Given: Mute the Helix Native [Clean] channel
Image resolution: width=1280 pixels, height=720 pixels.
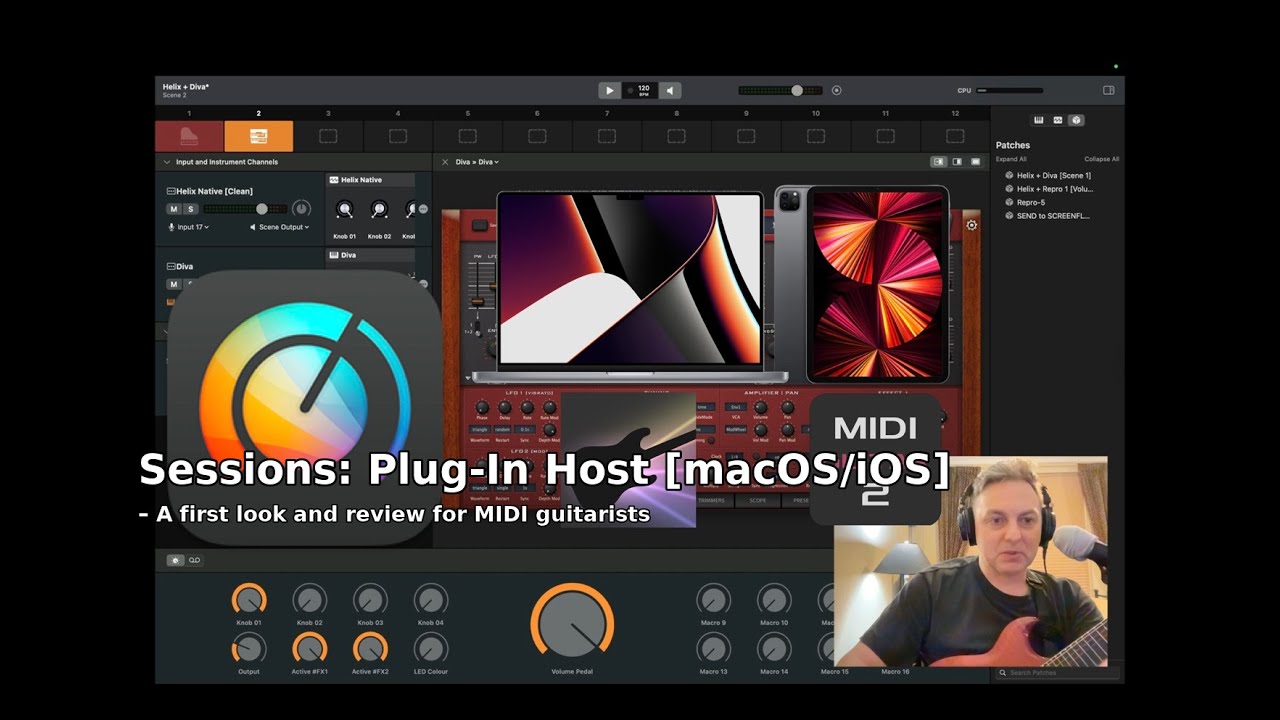Looking at the screenshot, I should coord(174,209).
